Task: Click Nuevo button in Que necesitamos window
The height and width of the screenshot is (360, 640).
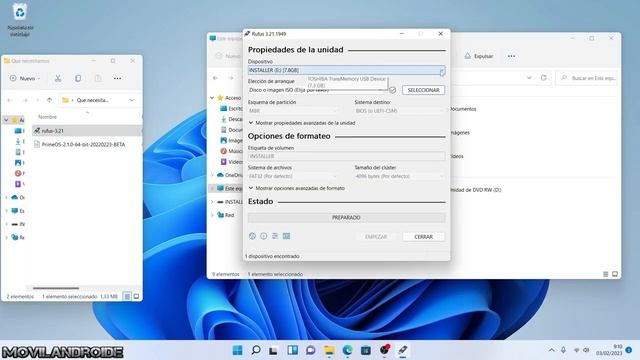Action: point(25,78)
